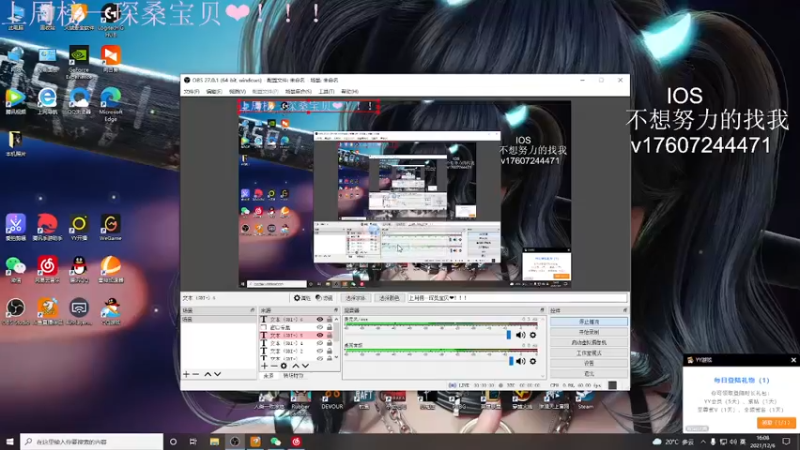The width and height of the screenshot is (800, 450).
Task: Open 设置 settings button in Controls
Action: point(589,363)
